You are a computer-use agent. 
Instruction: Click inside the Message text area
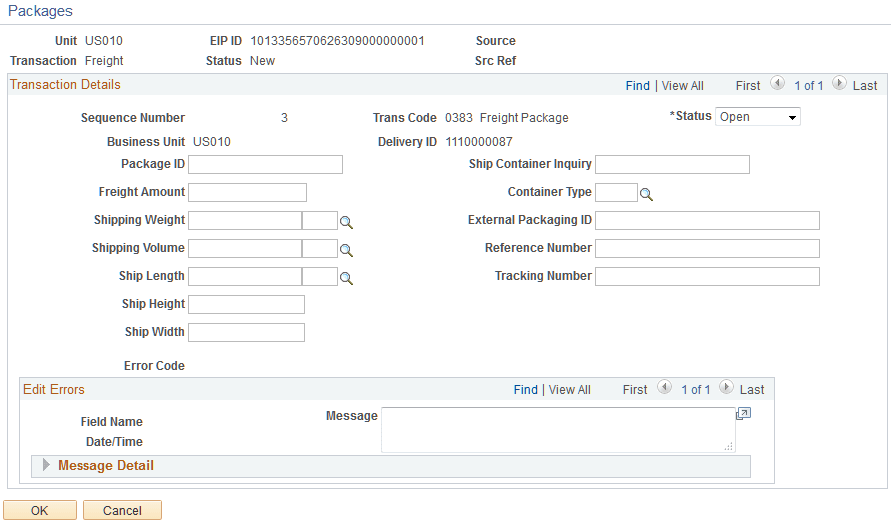[x=558, y=430]
